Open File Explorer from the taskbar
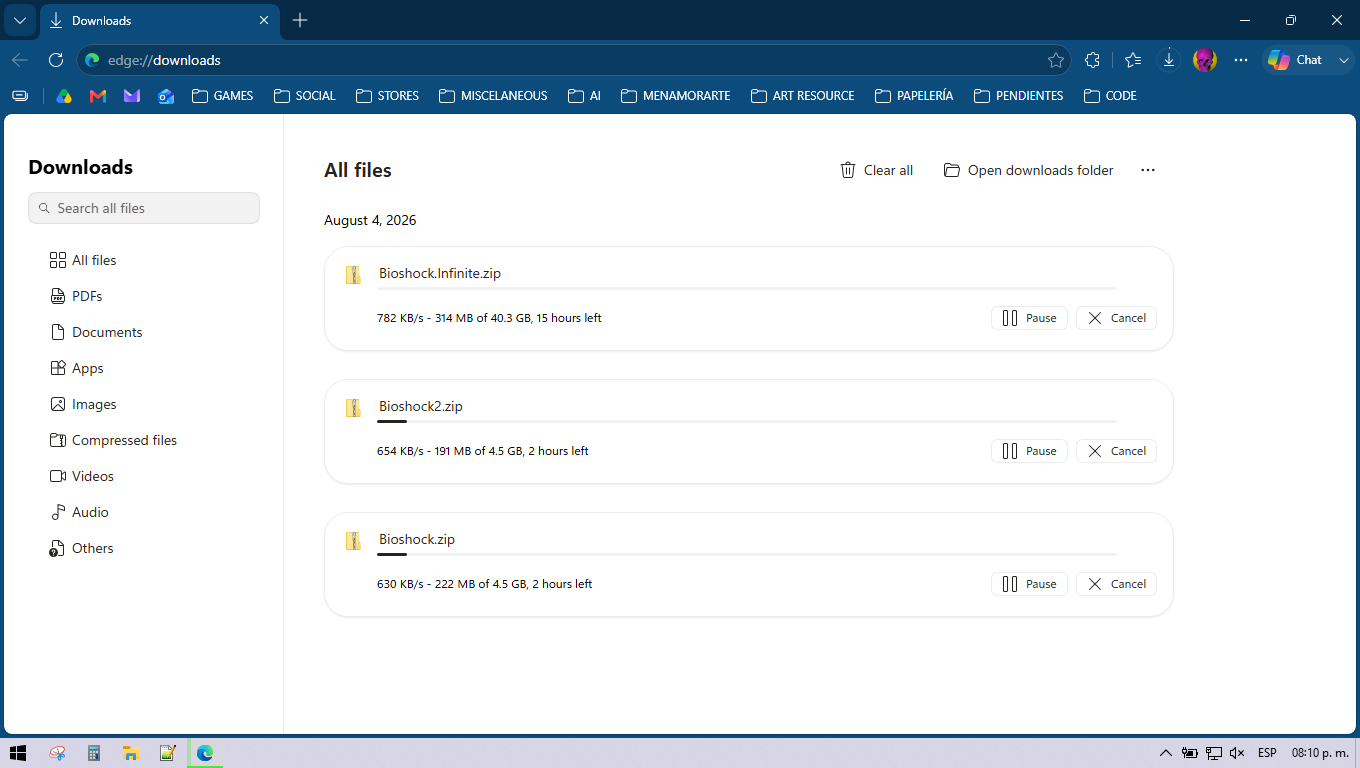 click(130, 753)
